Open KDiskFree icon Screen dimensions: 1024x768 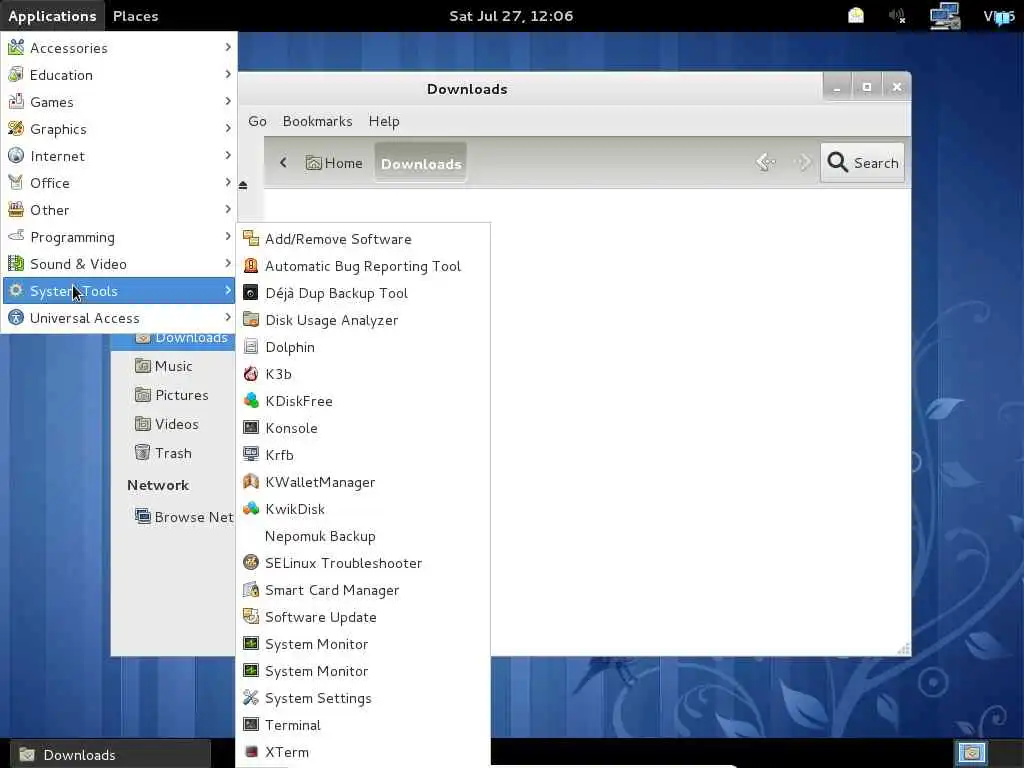[251, 401]
